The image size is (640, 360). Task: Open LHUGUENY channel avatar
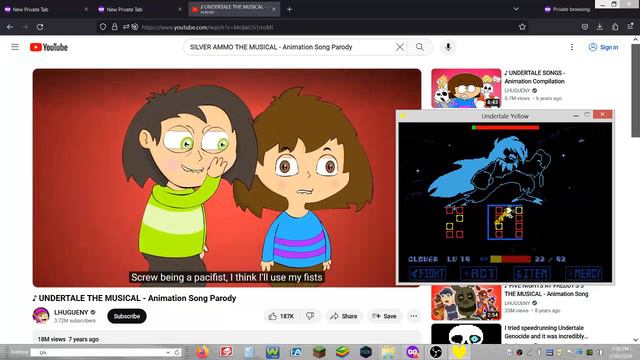tap(41, 316)
